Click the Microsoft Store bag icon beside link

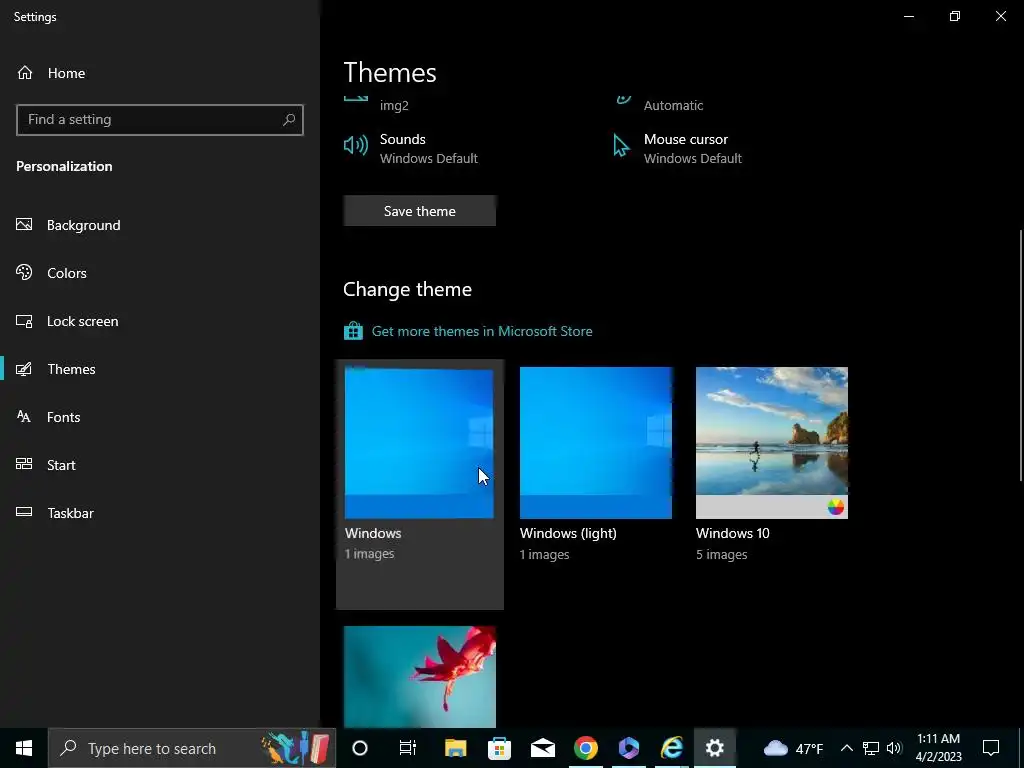pos(353,331)
